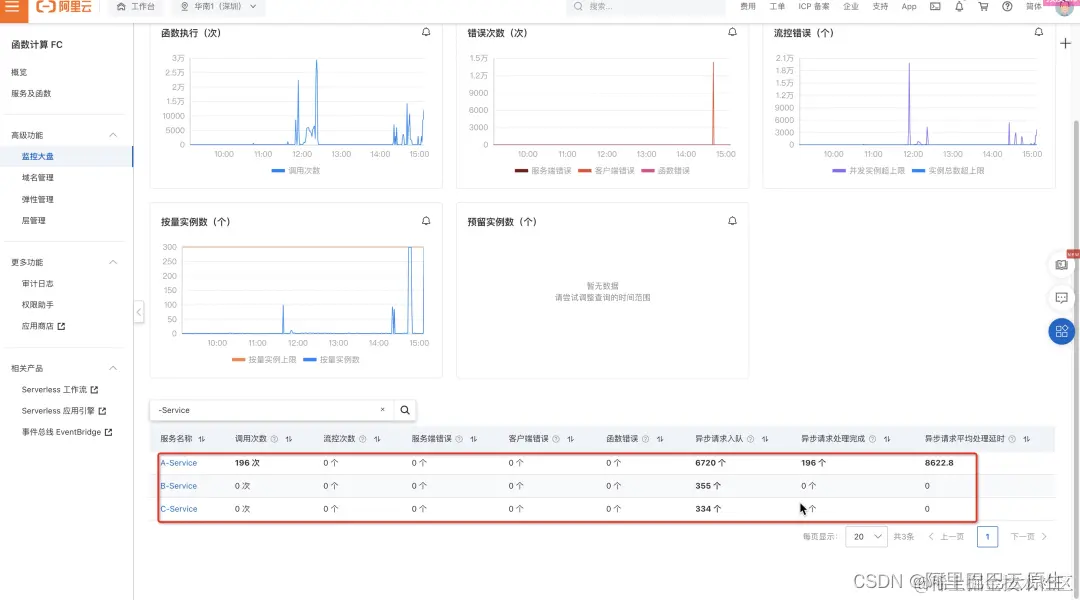Viewport: 1080px width, 600px height.
Task: Sort by 调用次数 column
Action: coord(289,439)
